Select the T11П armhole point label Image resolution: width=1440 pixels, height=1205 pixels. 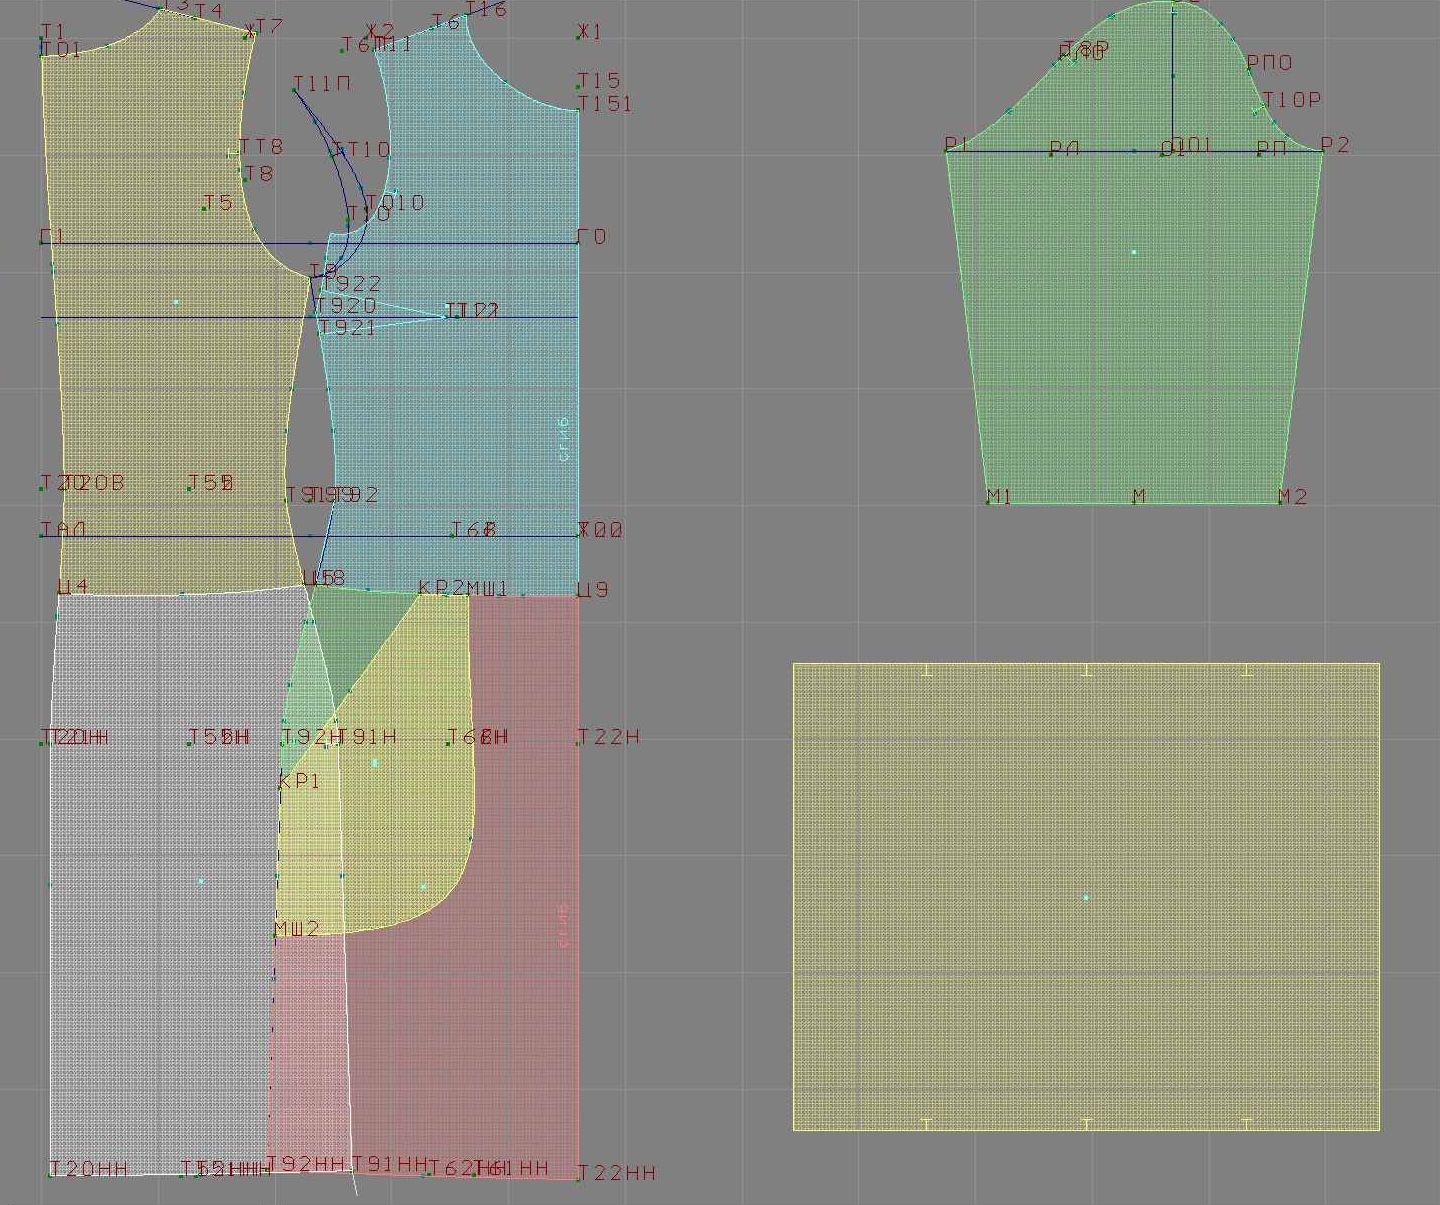pyautogui.click(x=322, y=84)
